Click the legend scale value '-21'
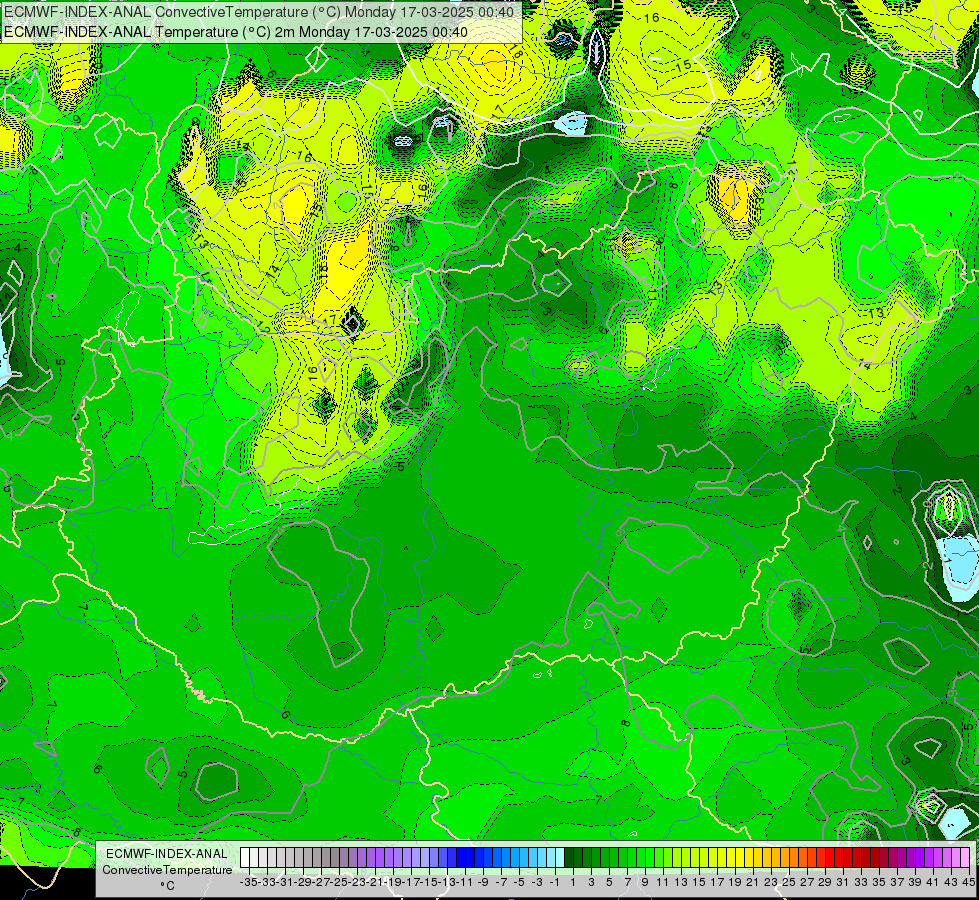The width and height of the screenshot is (979, 900). (x=375, y=882)
